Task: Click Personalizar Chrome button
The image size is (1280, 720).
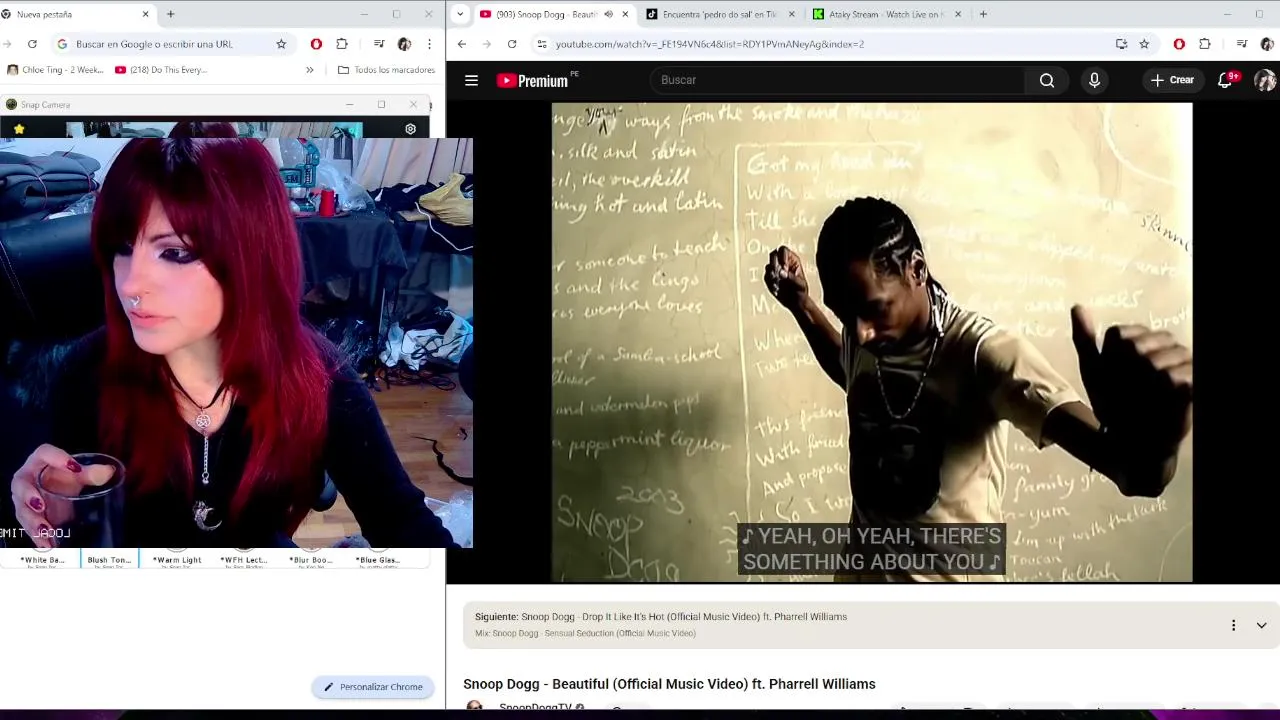Action: pyautogui.click(x=373, y=687)
